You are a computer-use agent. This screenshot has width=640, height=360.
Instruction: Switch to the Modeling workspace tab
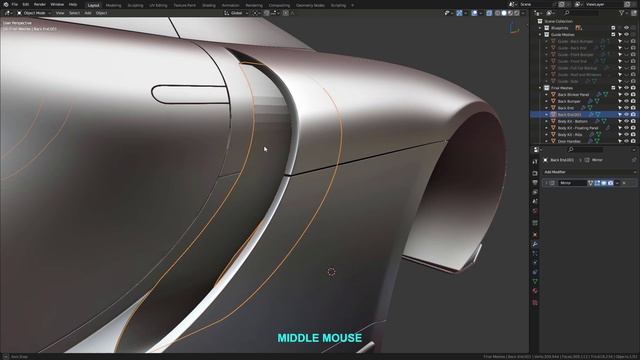click(113, 5)
